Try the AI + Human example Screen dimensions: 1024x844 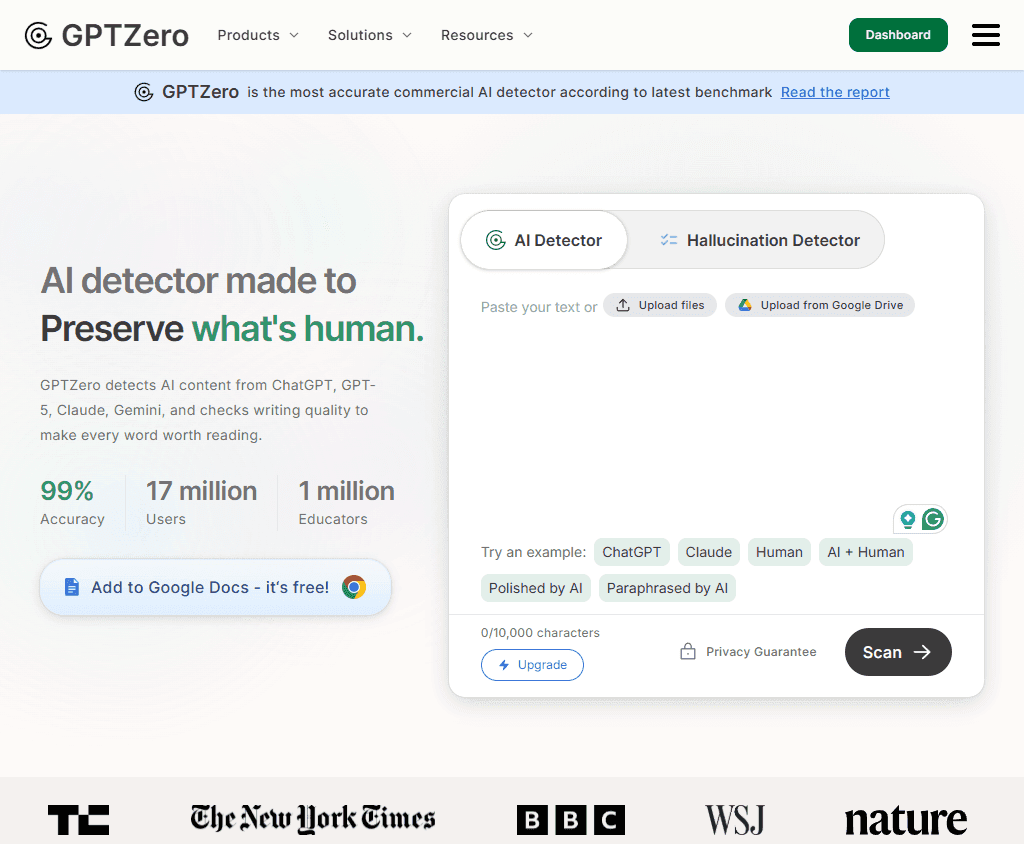tap(866, 552)
